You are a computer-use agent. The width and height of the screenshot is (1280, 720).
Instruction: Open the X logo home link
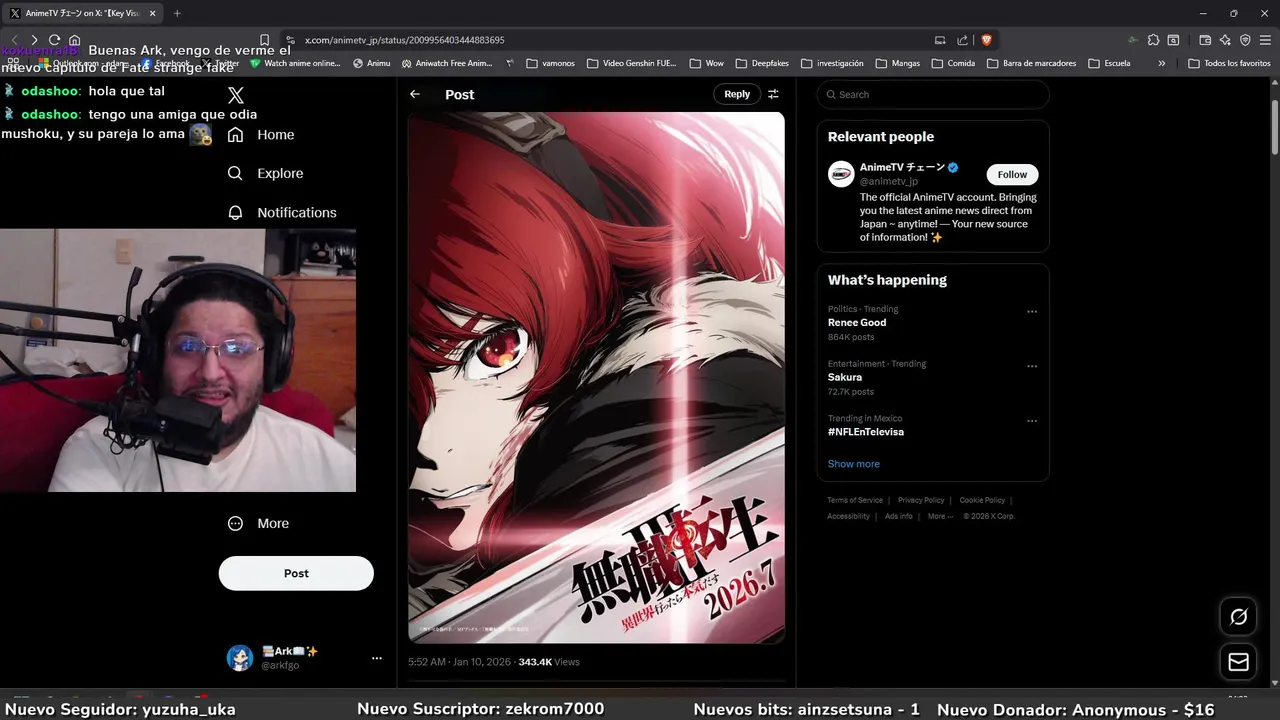click(x=236, y=95)
